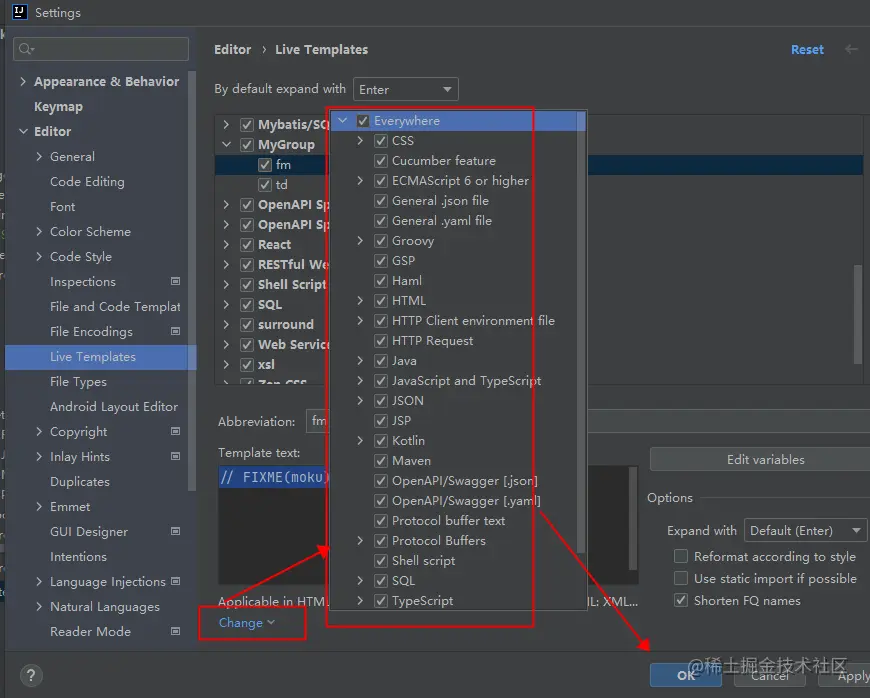This screenshot has height=698, width=870.
Task: Toggle the MyGroup group checkbox
Action: pos(247,145)
